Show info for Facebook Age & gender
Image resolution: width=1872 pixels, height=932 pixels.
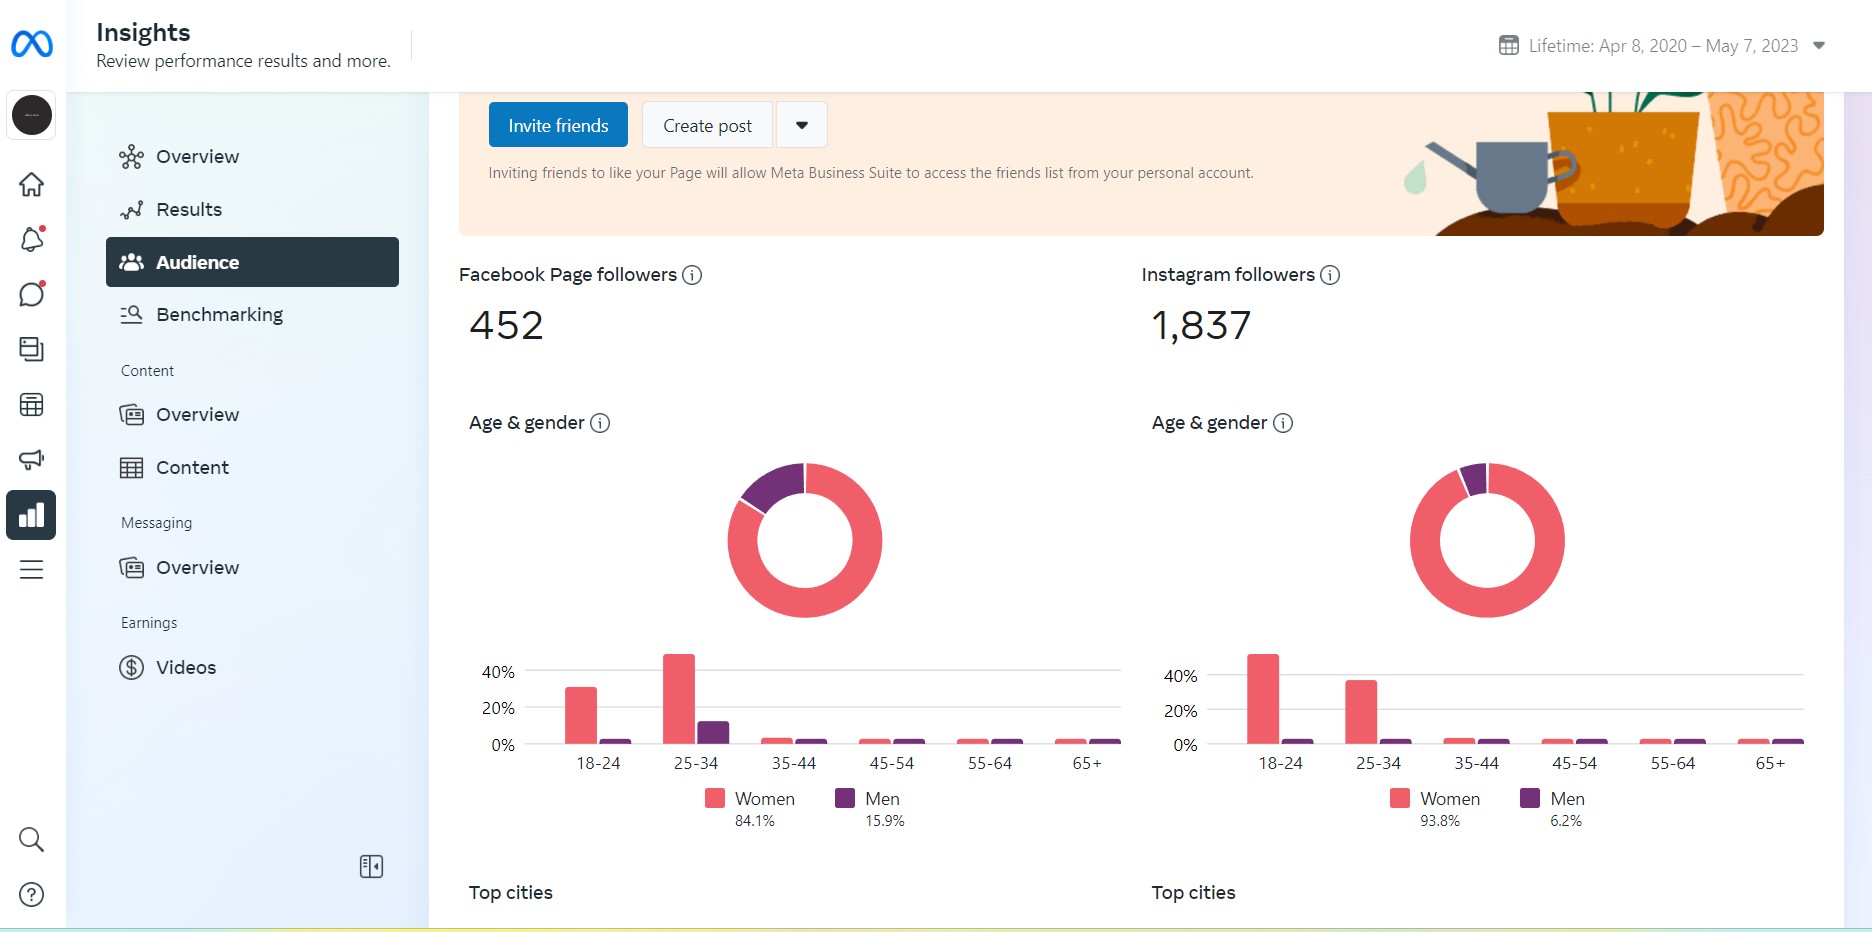600,423
